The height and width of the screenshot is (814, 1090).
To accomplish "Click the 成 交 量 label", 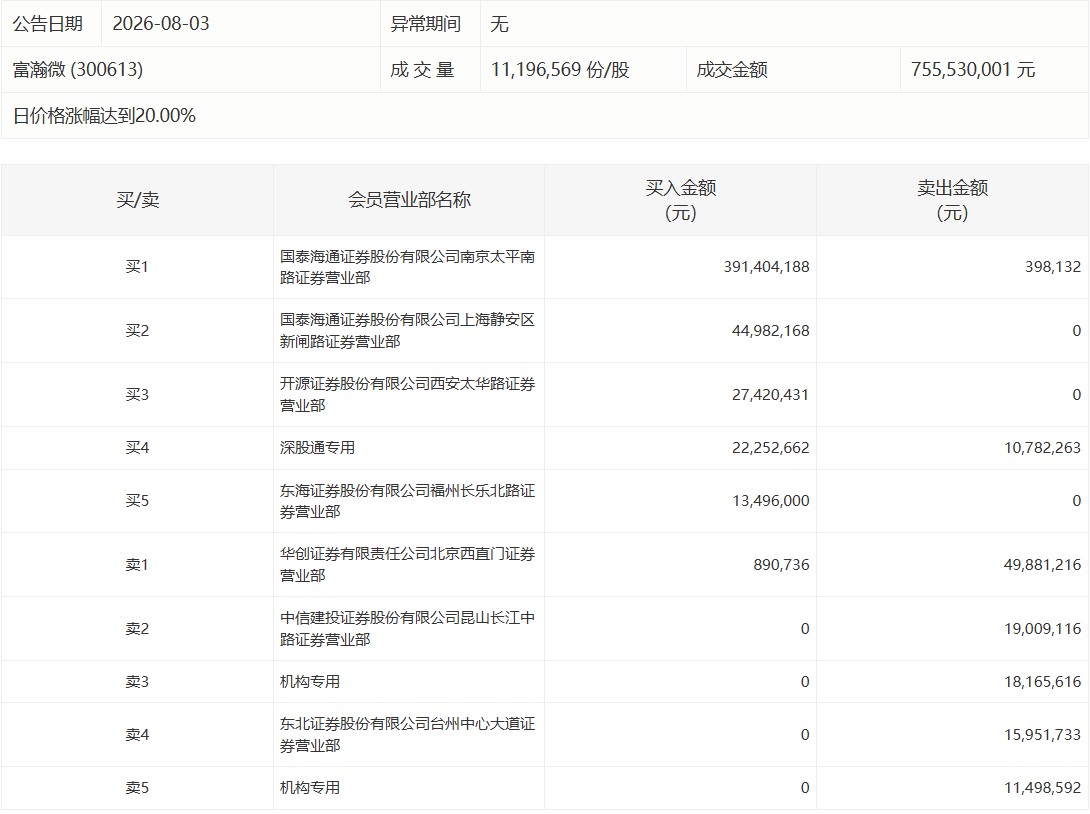I will point(422,70).
